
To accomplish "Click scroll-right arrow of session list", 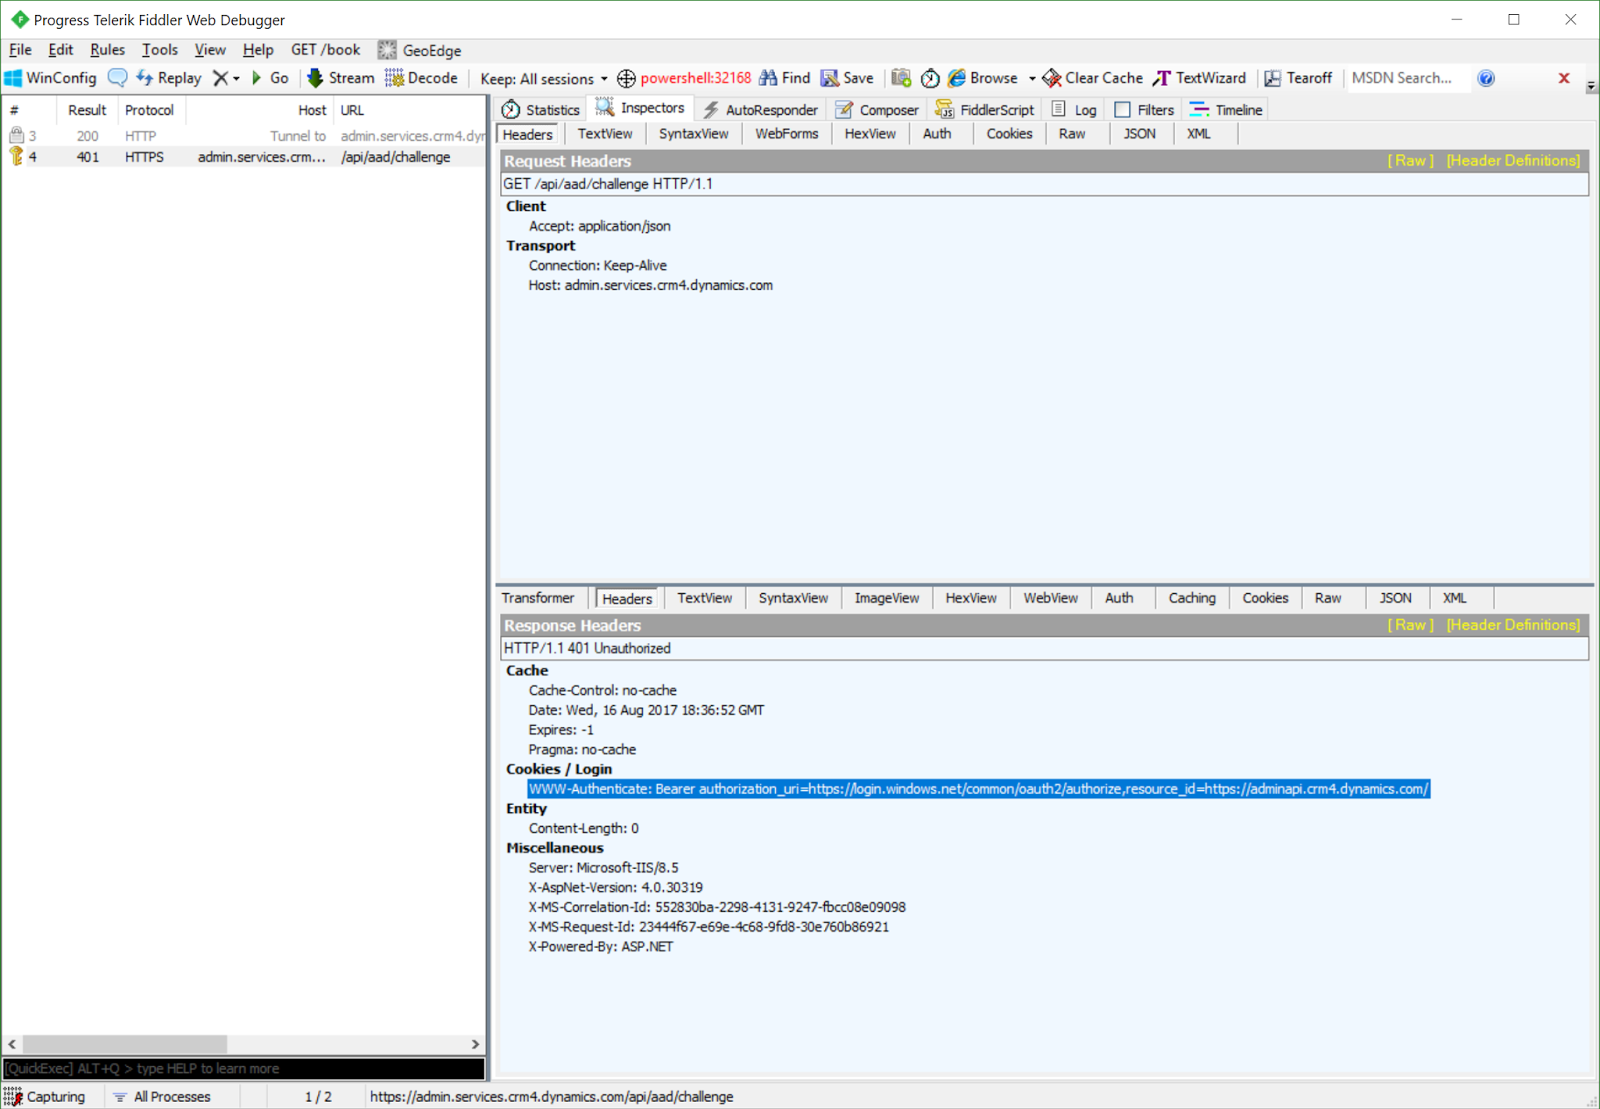I will point(476,1044).
